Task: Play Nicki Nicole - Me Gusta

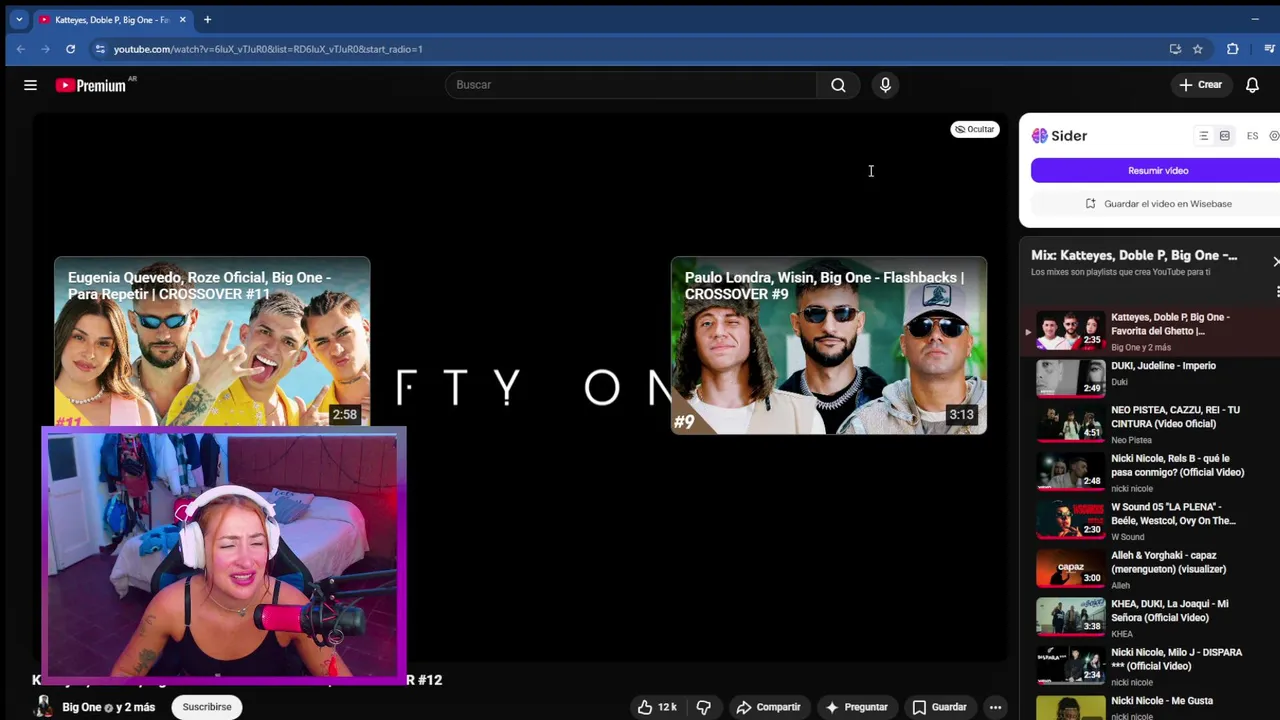Action: [1150, 706]
